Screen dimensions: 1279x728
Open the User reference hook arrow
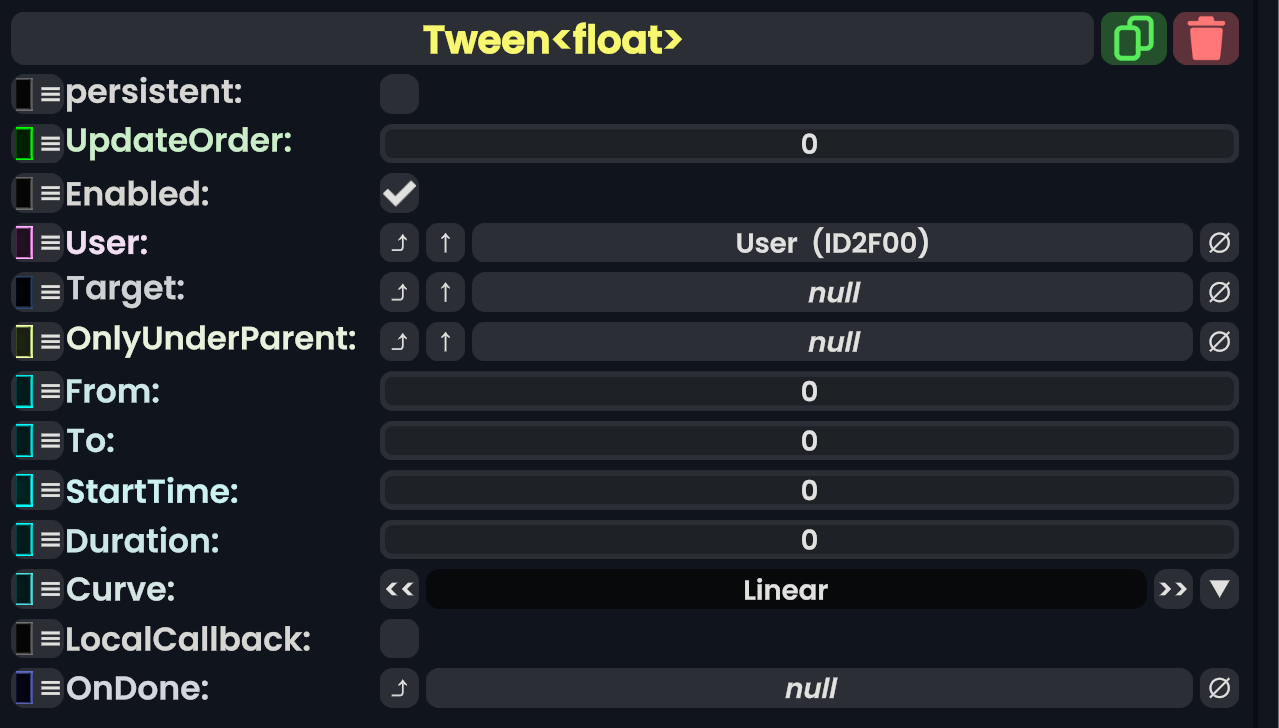[399, 243]
